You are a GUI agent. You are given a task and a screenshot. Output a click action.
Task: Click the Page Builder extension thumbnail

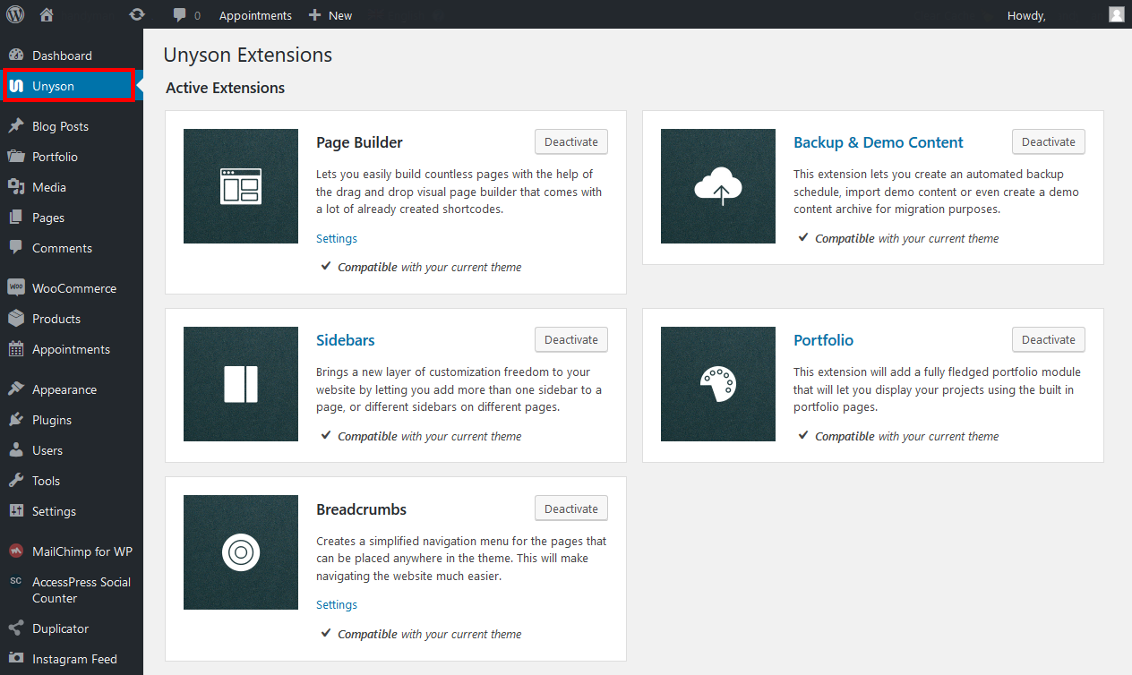tap(241, 186)
